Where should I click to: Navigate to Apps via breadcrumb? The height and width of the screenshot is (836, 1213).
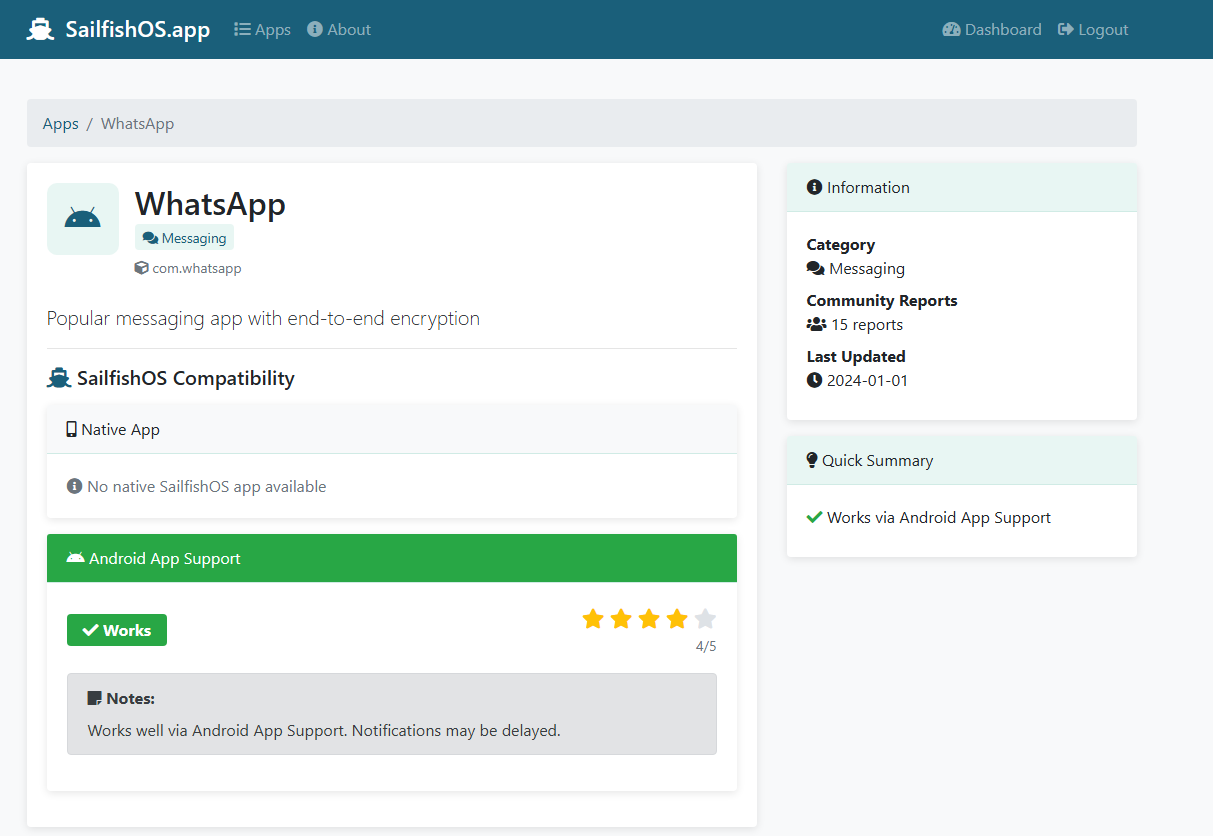pos(60,124)
